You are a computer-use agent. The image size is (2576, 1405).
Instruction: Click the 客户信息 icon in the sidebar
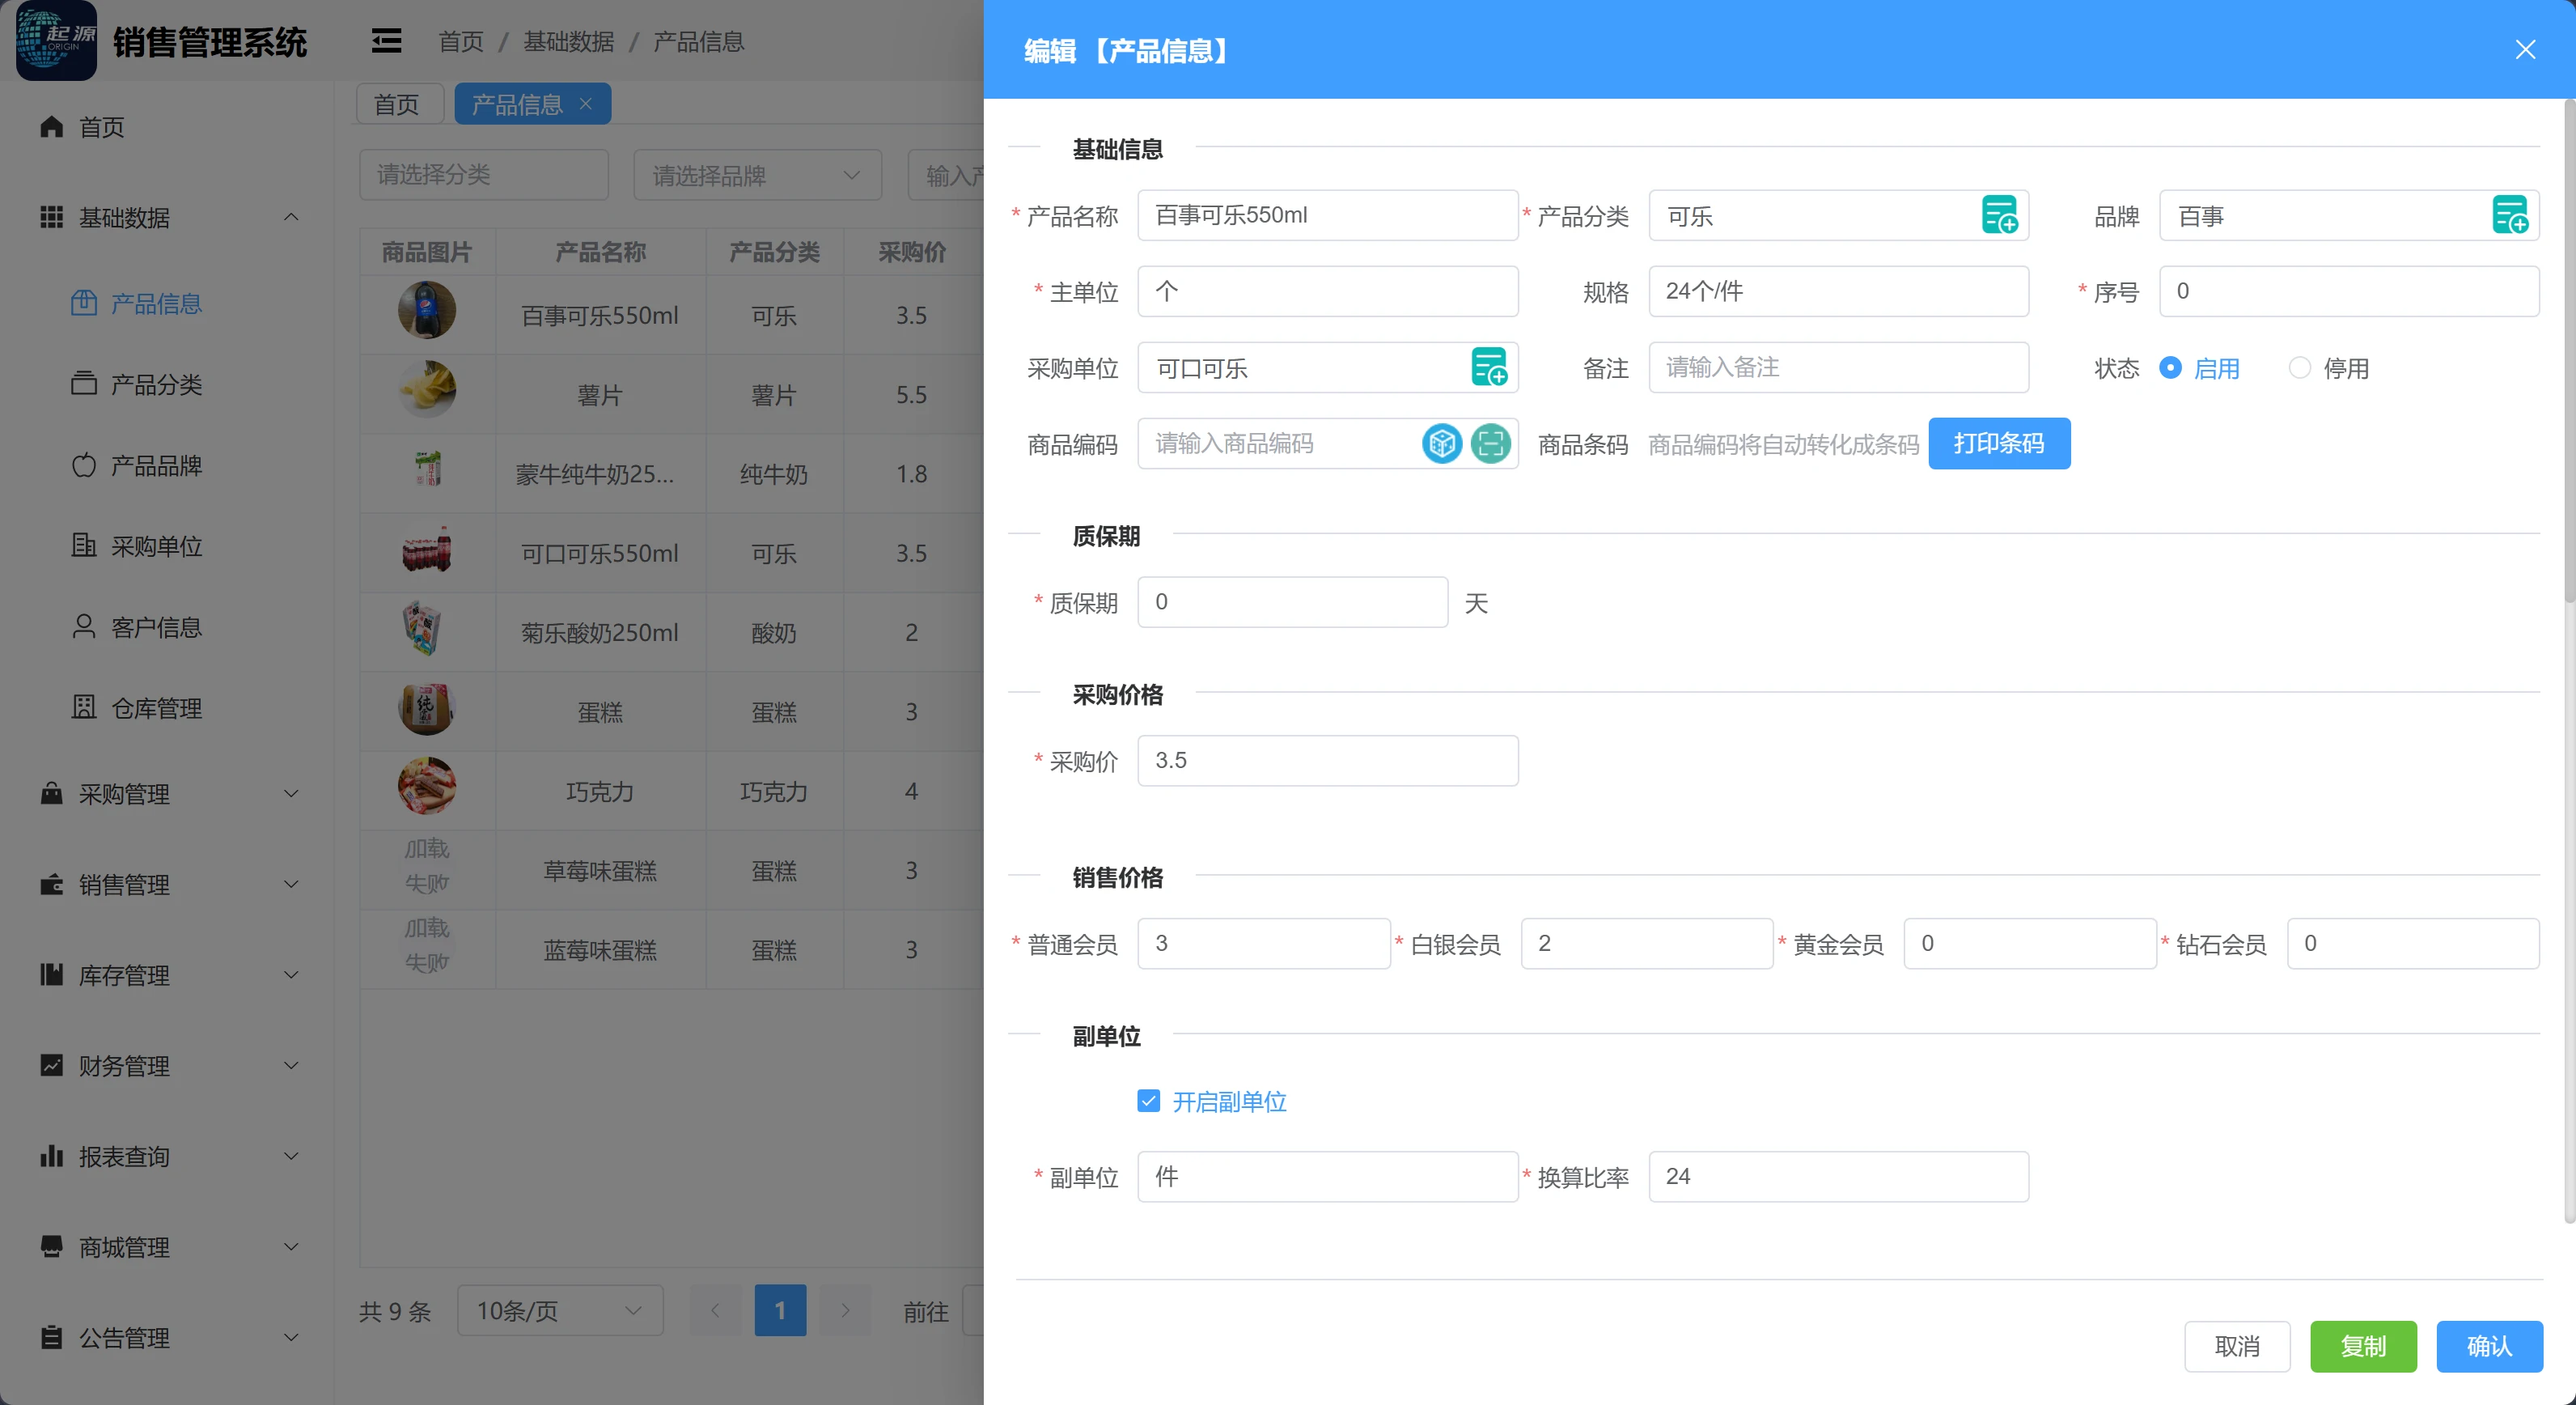(84, 627)
